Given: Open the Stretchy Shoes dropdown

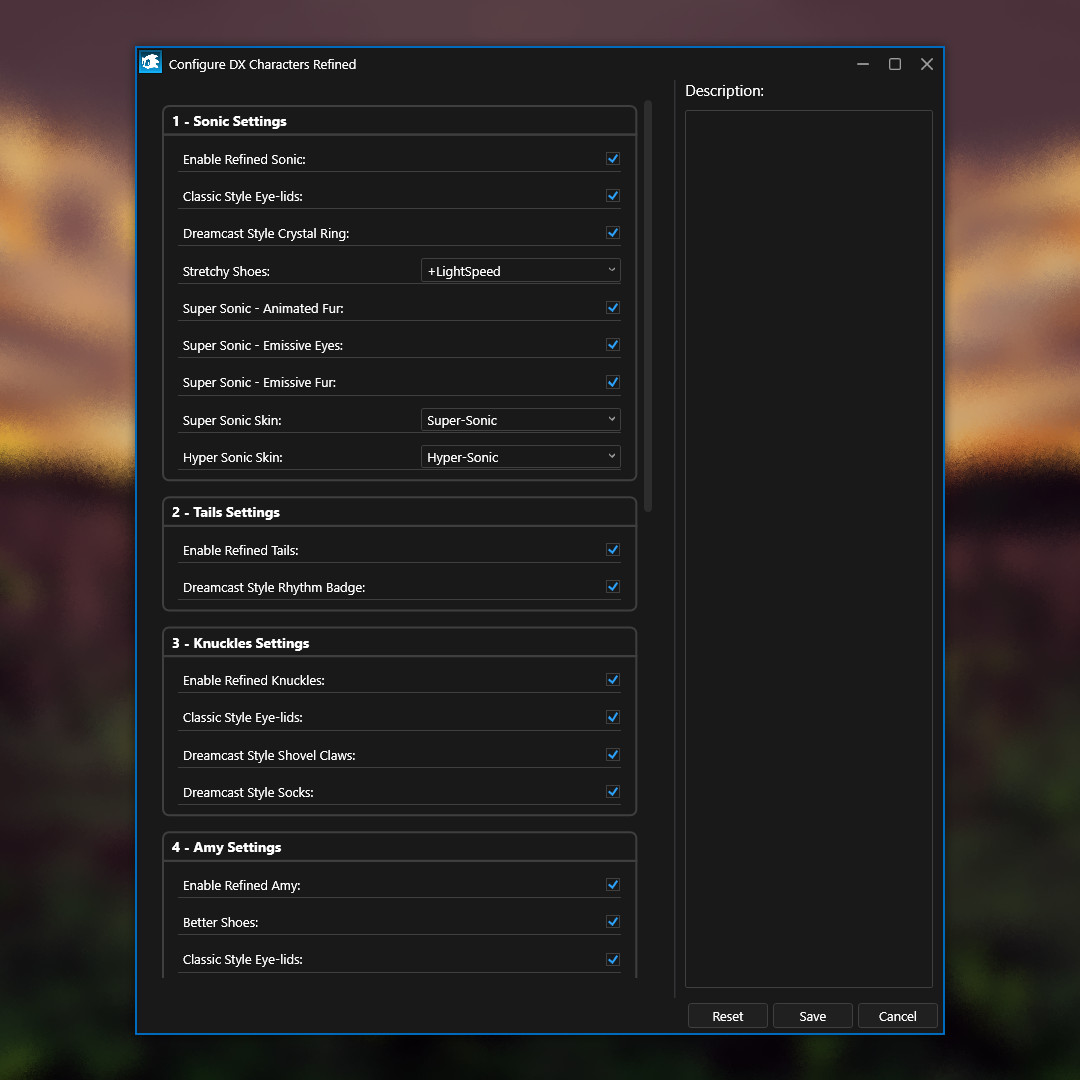Looking at the screenshot, I should pyautogui.click(x=520, y=270).
